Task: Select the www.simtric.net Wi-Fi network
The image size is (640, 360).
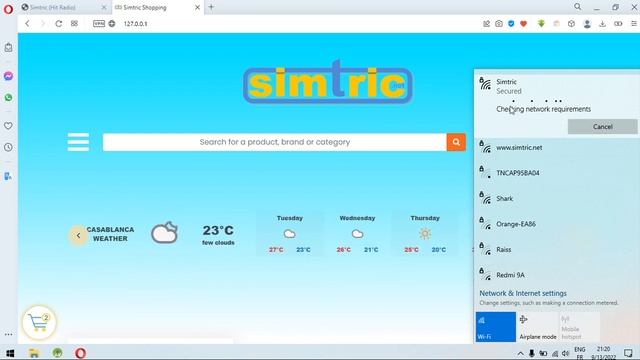Action: click(557, 147)
